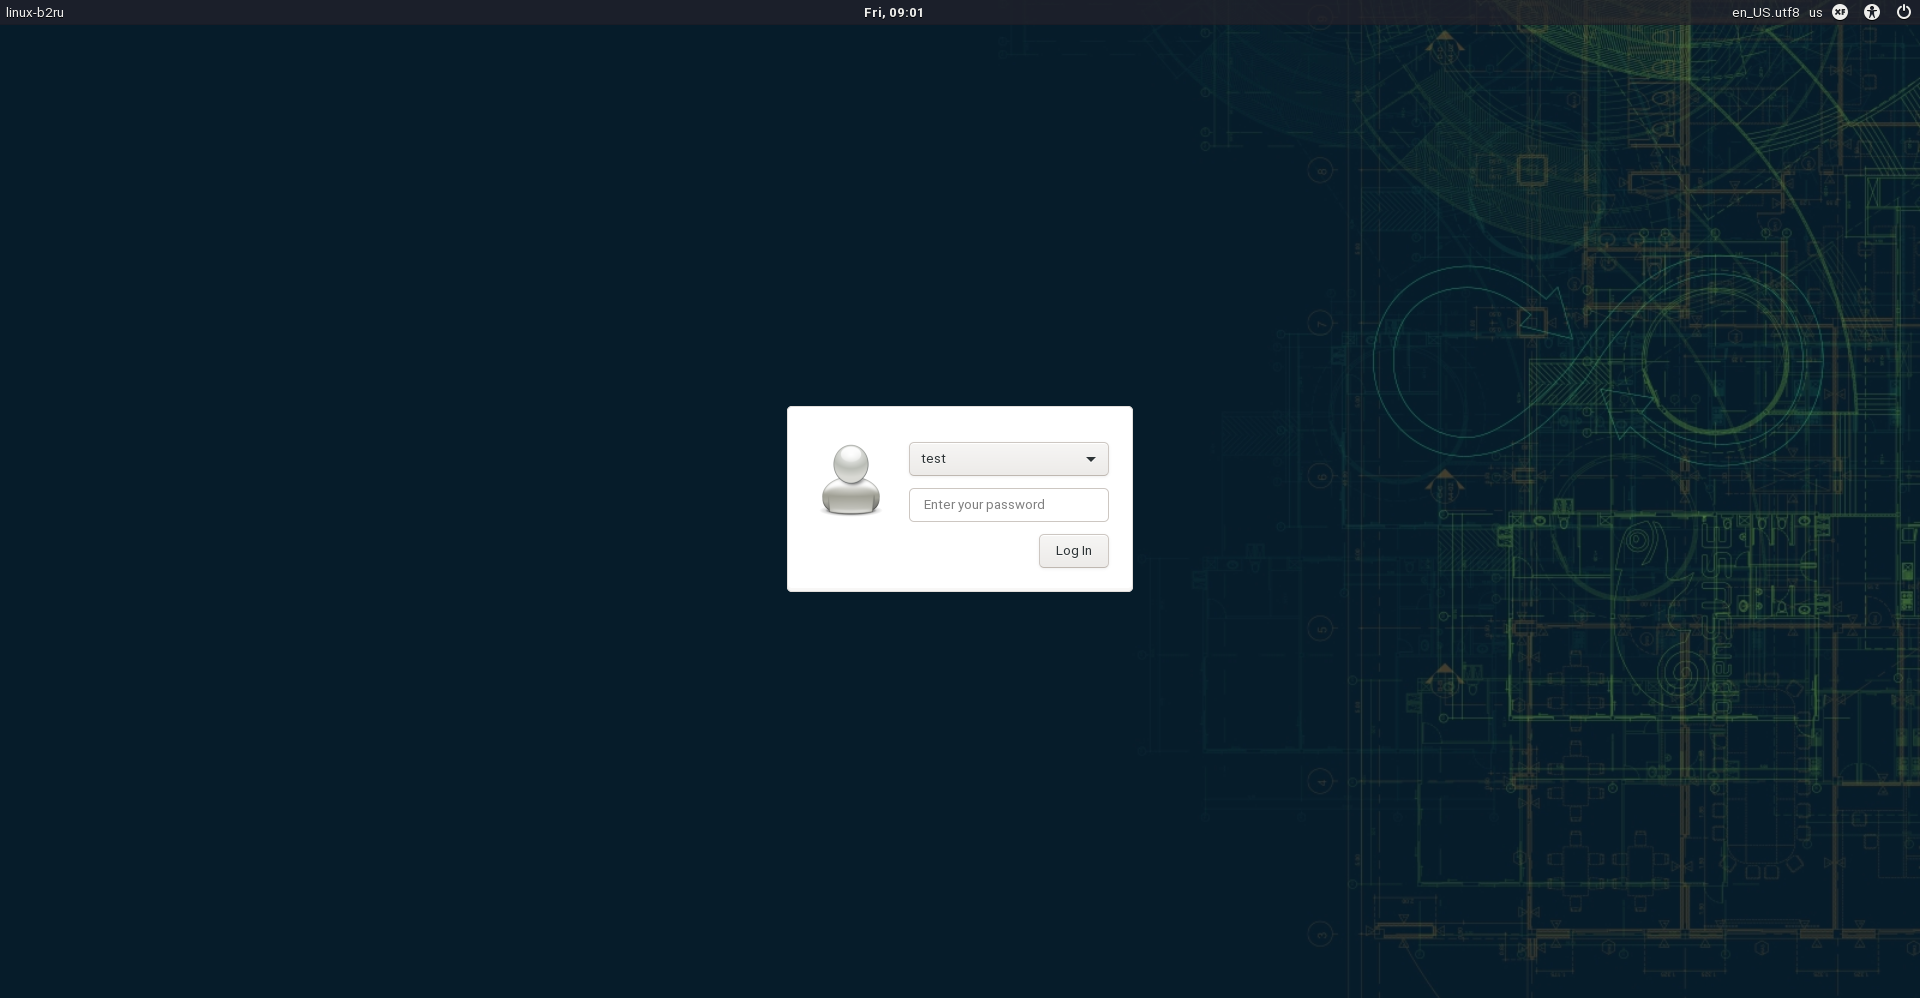Select the 'test' username text in combo box
Viewport: 1920px width, 998px height.
[x=933, y=459]
